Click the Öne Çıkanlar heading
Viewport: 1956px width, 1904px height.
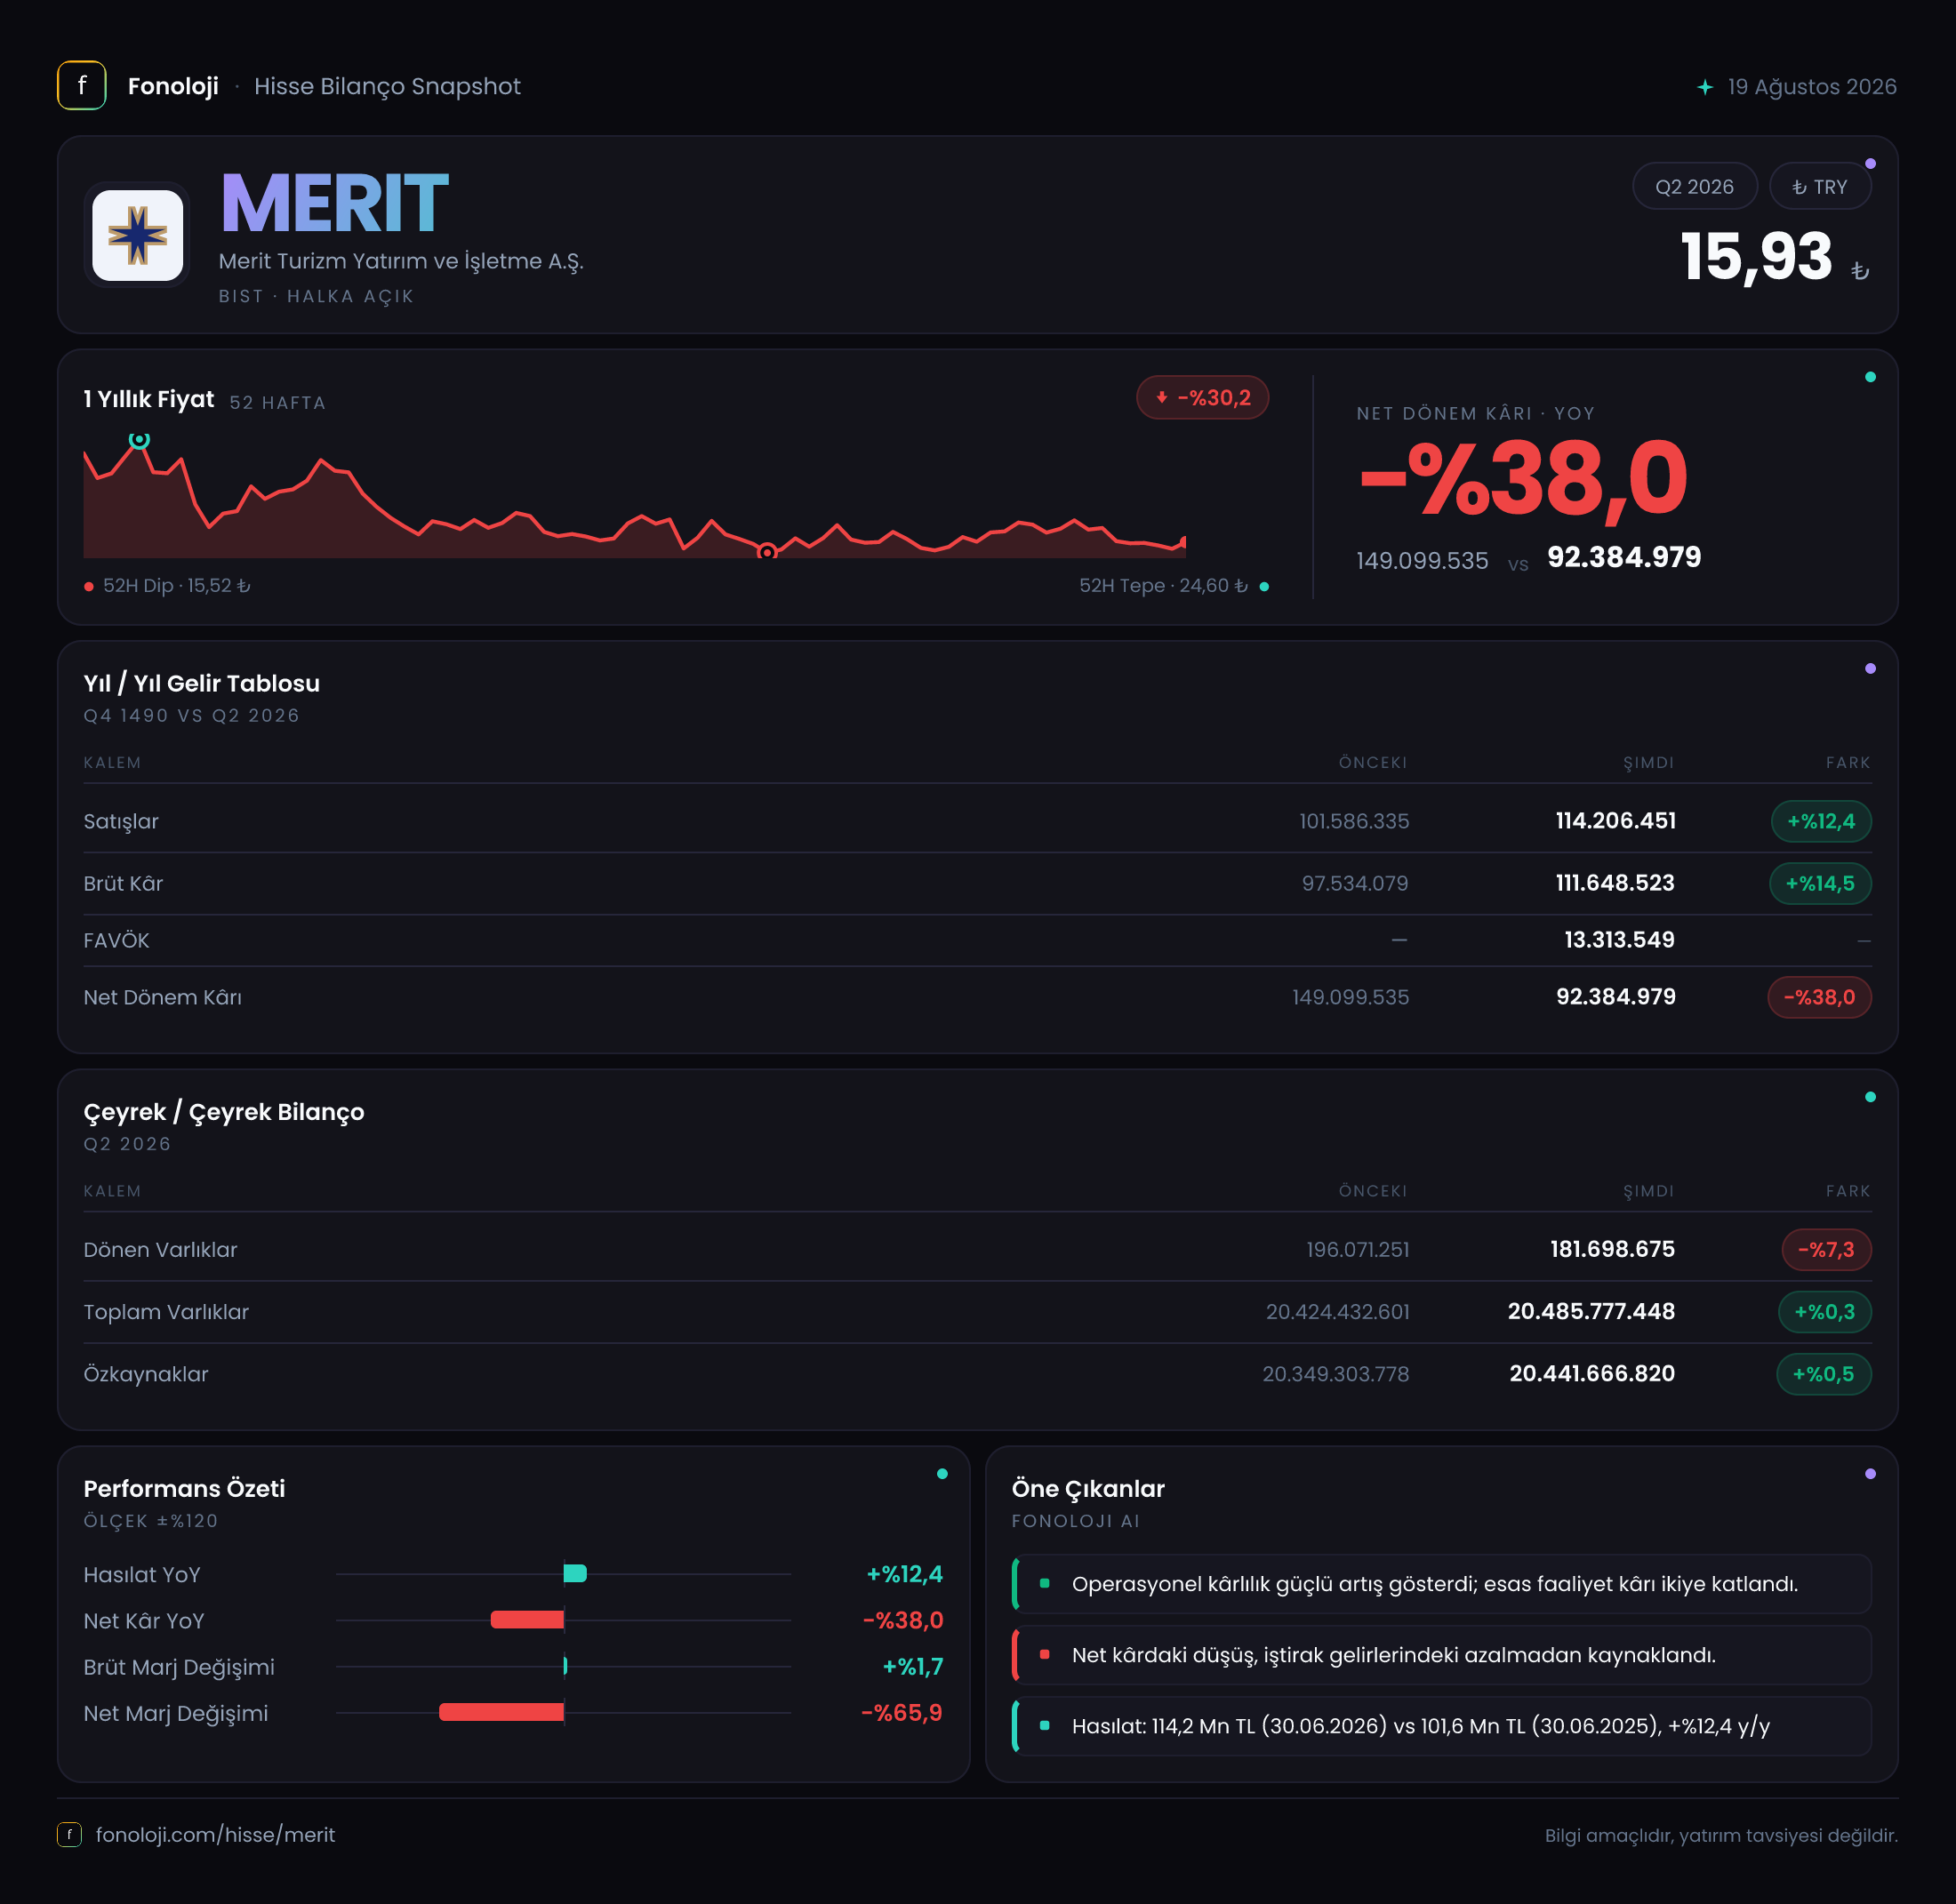1088,1488
